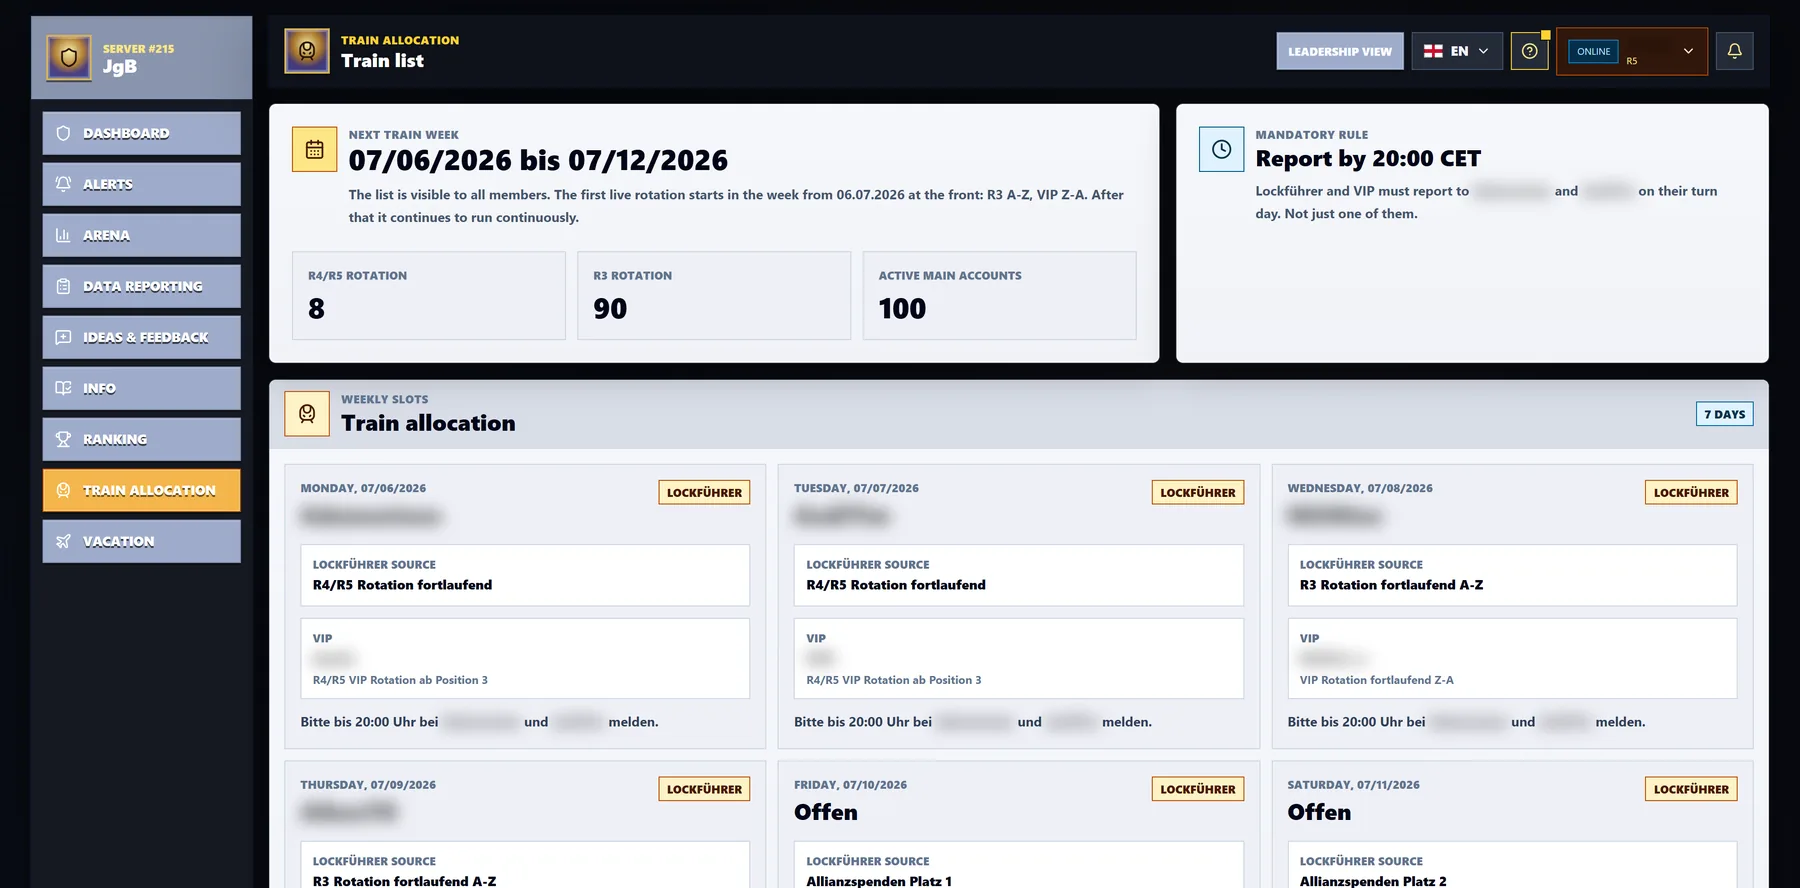Click 'Allianzspenden Platz 1' on Friday card
The width and height of the screenshot is (1800, 888).
tap(879, 881)
